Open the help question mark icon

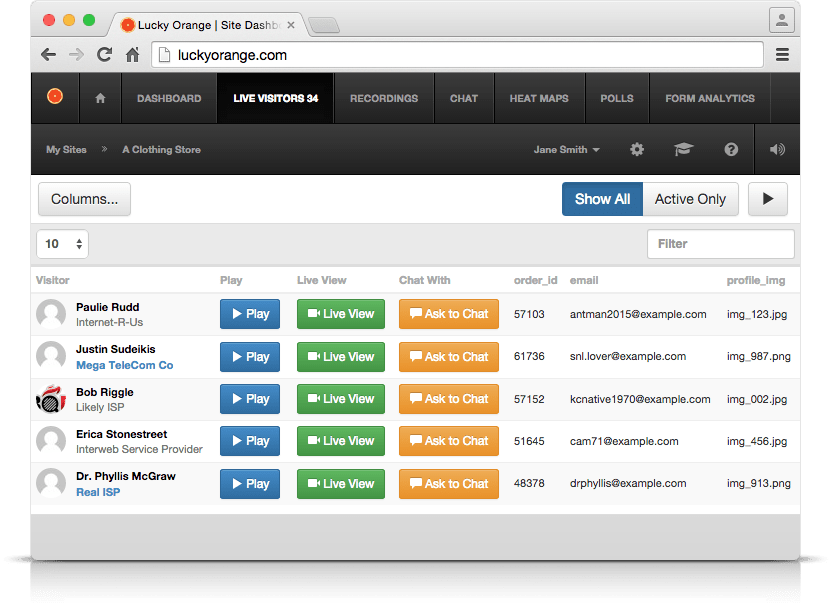click(x=731, y=150)
